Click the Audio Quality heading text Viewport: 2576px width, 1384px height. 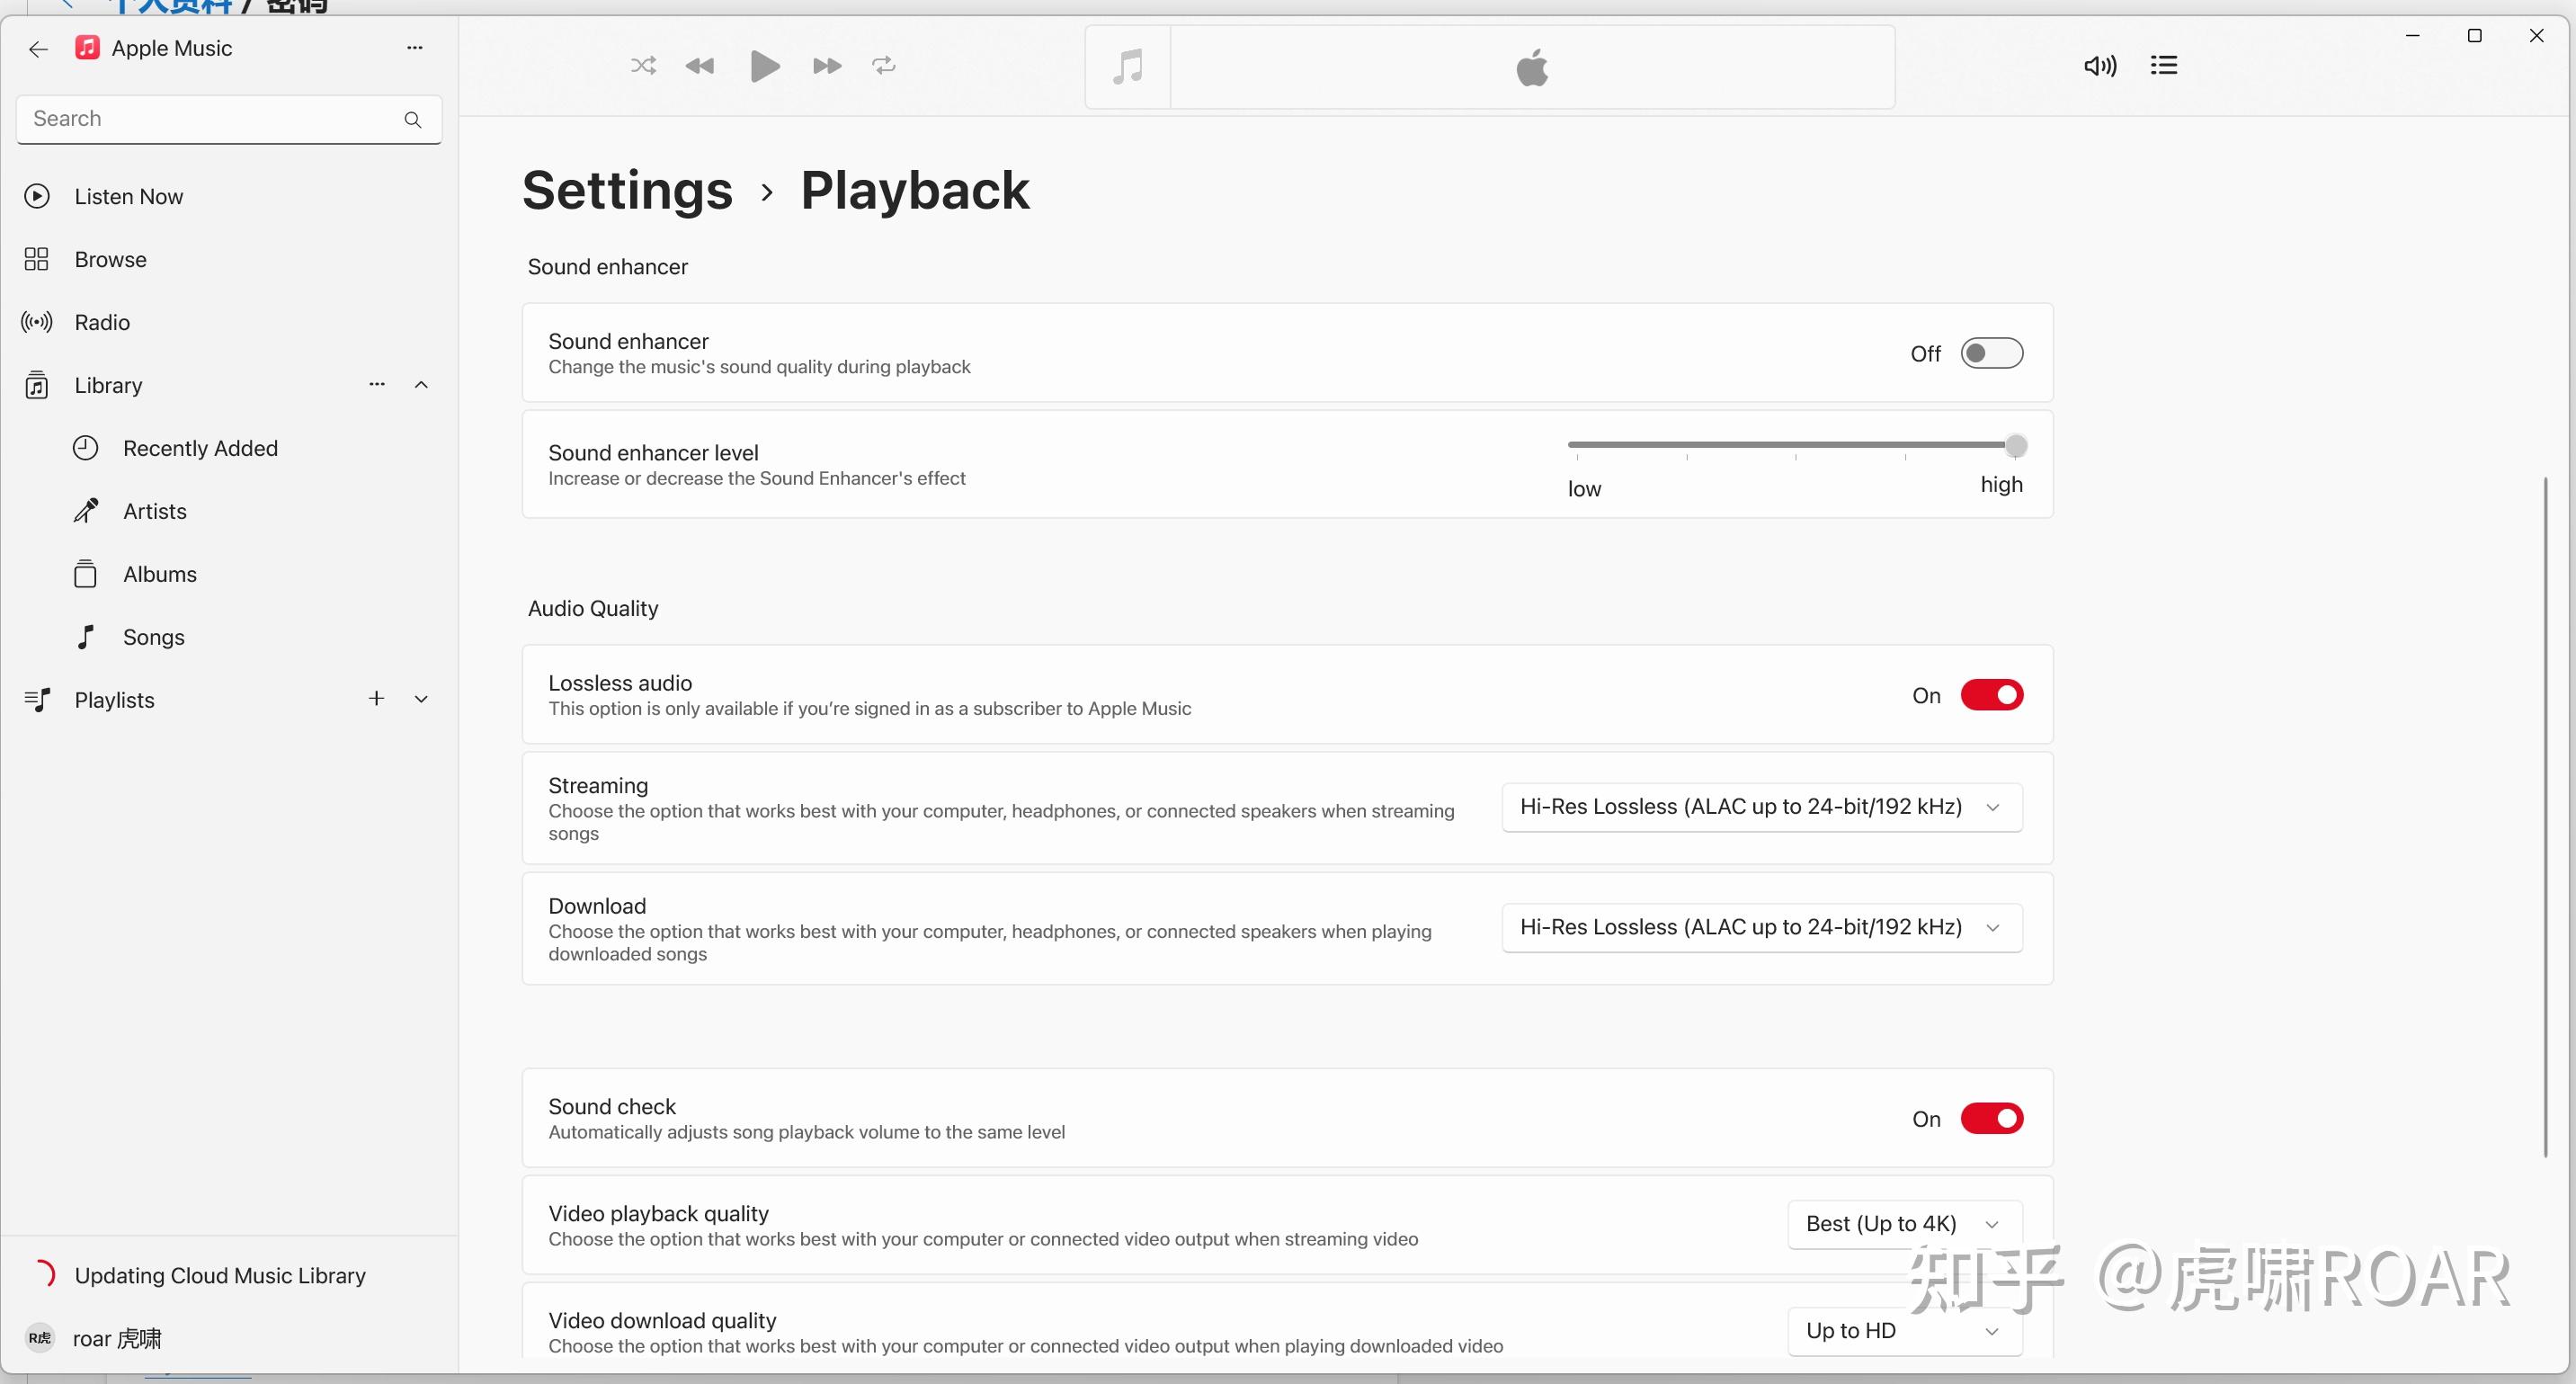pyautogui.click(x=593, y=608)
